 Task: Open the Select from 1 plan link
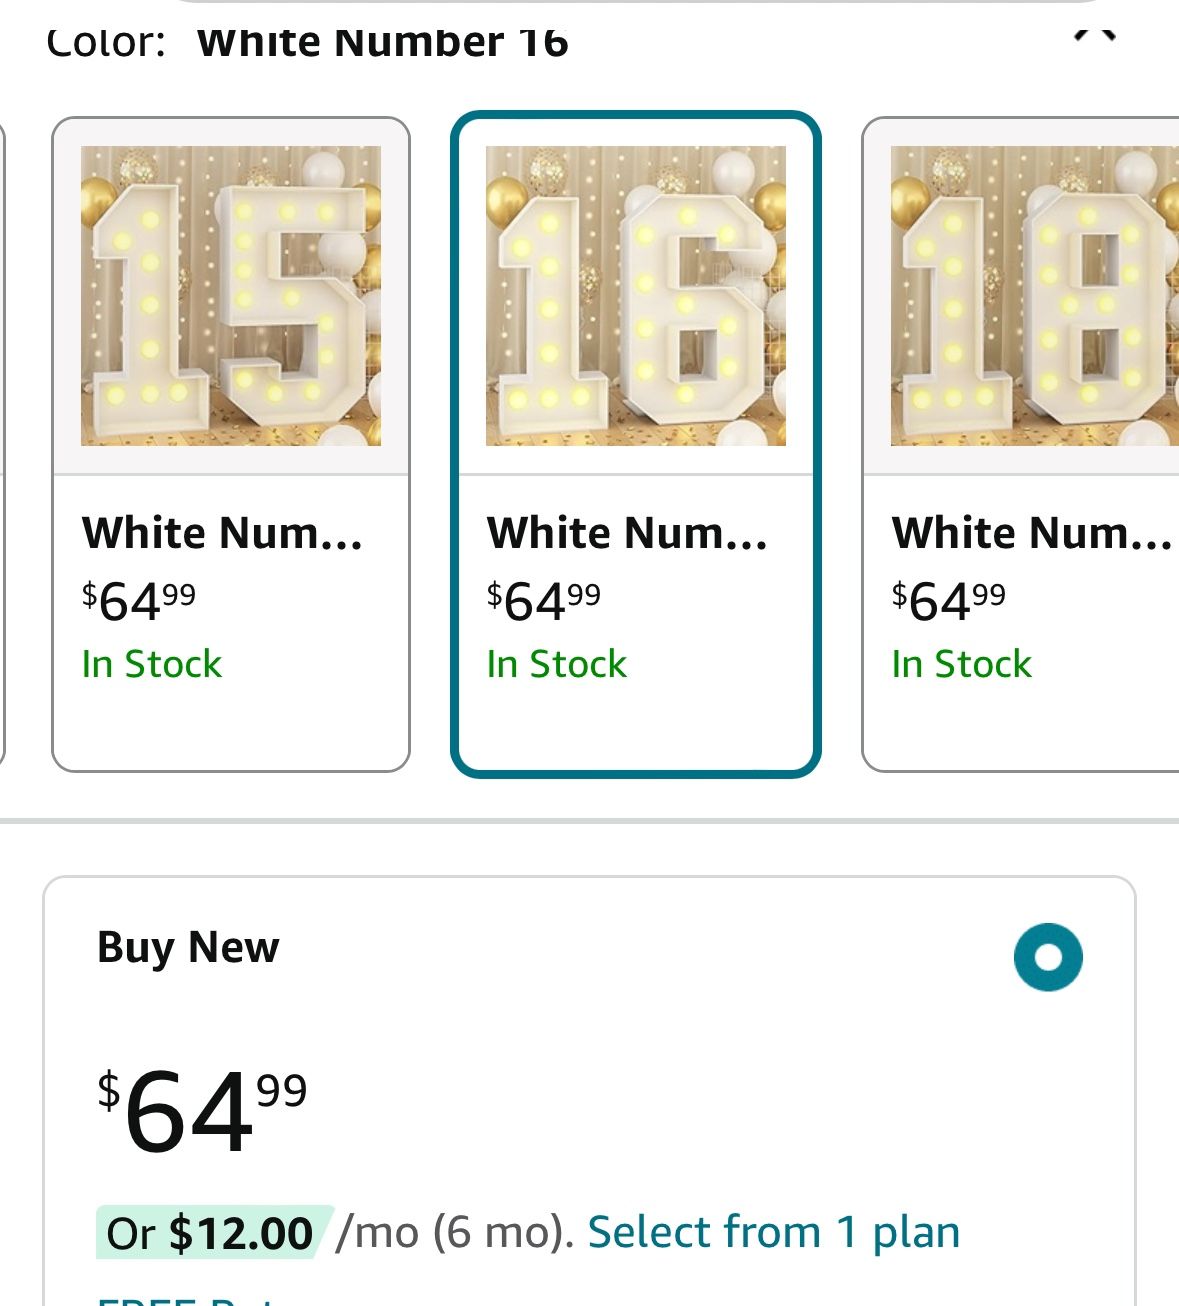773,1232
